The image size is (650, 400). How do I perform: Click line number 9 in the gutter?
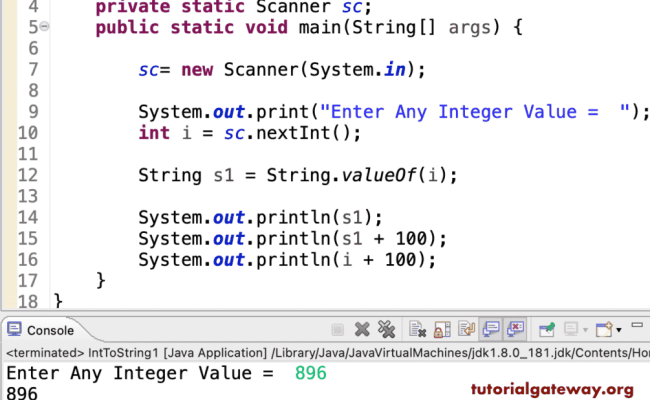click(x=33, y=112)
